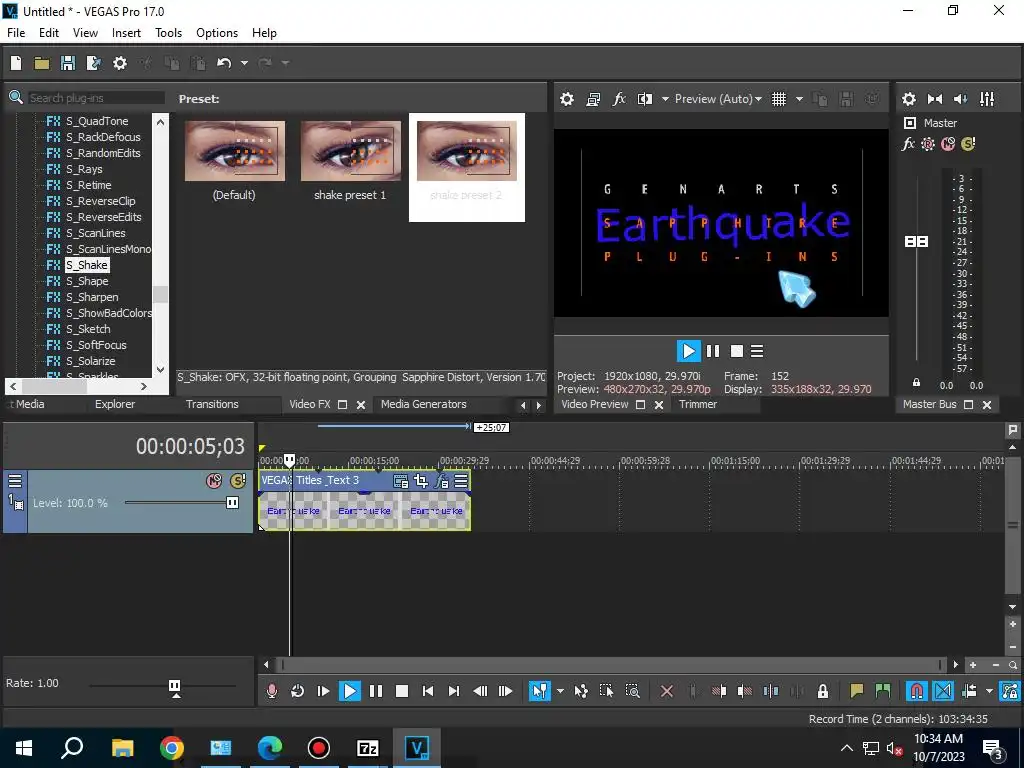Toggle Enable Snapping magnet icon
The width and height of the screenshot is (1024, 768).
[x=917, y=691]
